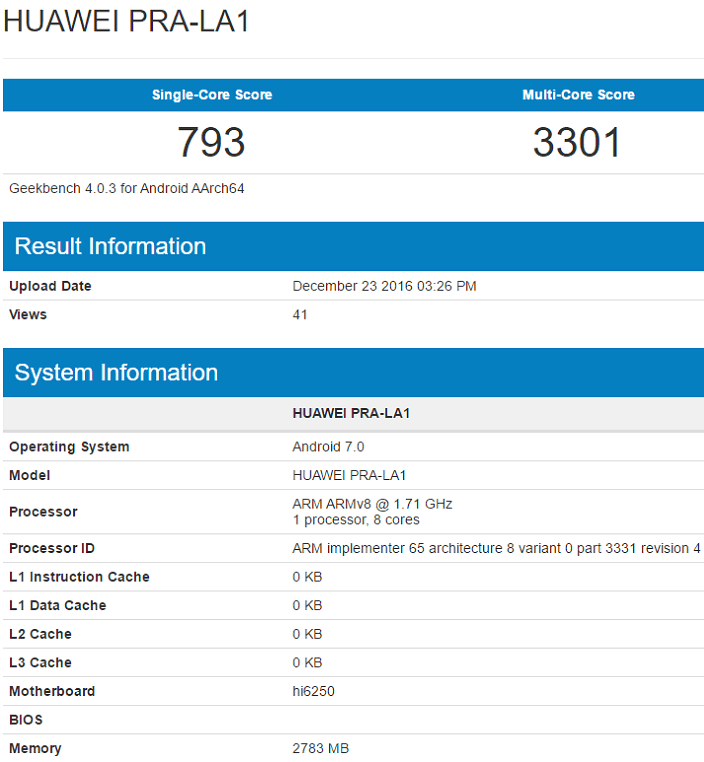Click the L3 Cache label
The image size is (704, 762).
[40, 663]
